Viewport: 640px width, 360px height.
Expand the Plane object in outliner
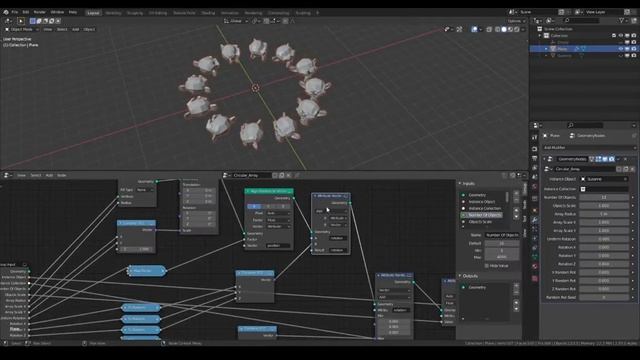click(x=546, y=49)
